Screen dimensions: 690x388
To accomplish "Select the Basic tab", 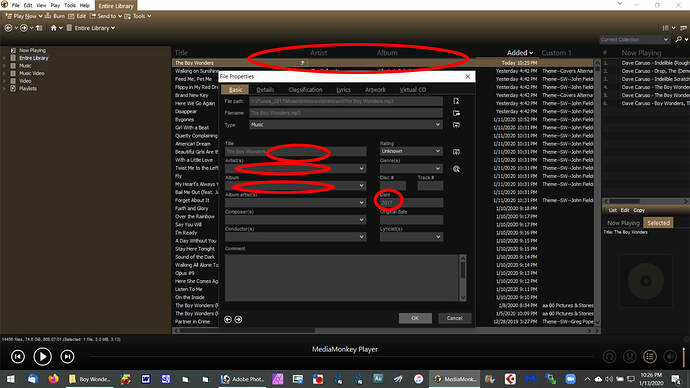I will 235,90.
